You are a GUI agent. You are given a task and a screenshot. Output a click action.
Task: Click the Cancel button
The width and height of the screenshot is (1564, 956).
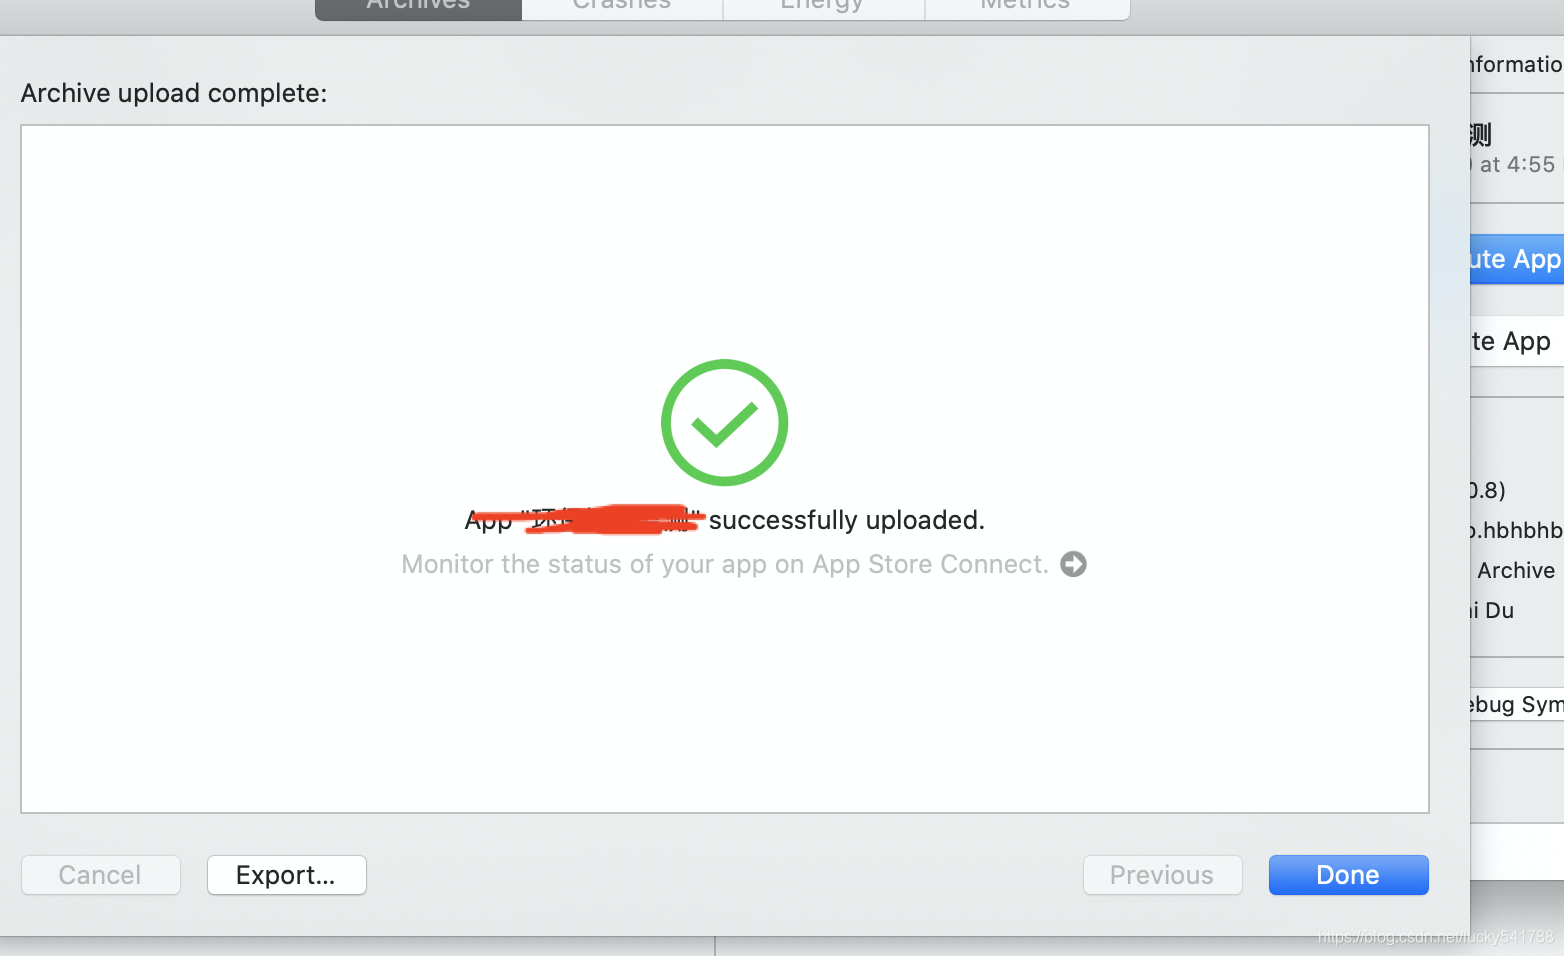click(100, 875)
